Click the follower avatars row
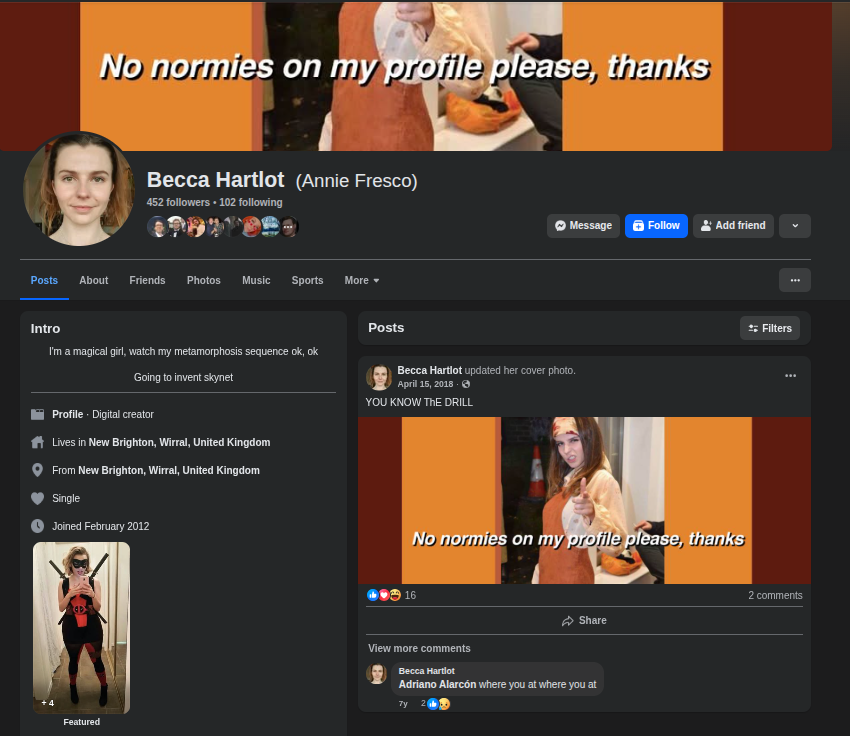 pos(223,227)
